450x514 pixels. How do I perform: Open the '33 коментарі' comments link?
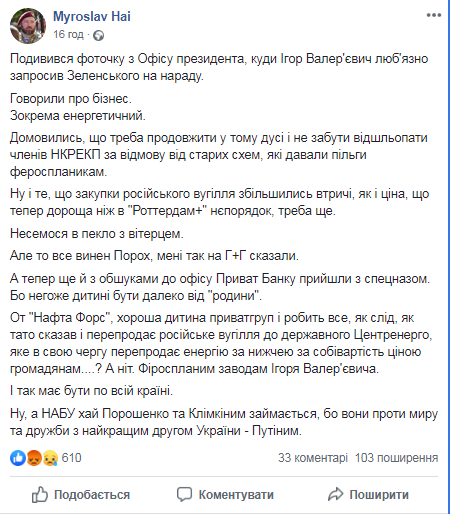coord(313,458)
